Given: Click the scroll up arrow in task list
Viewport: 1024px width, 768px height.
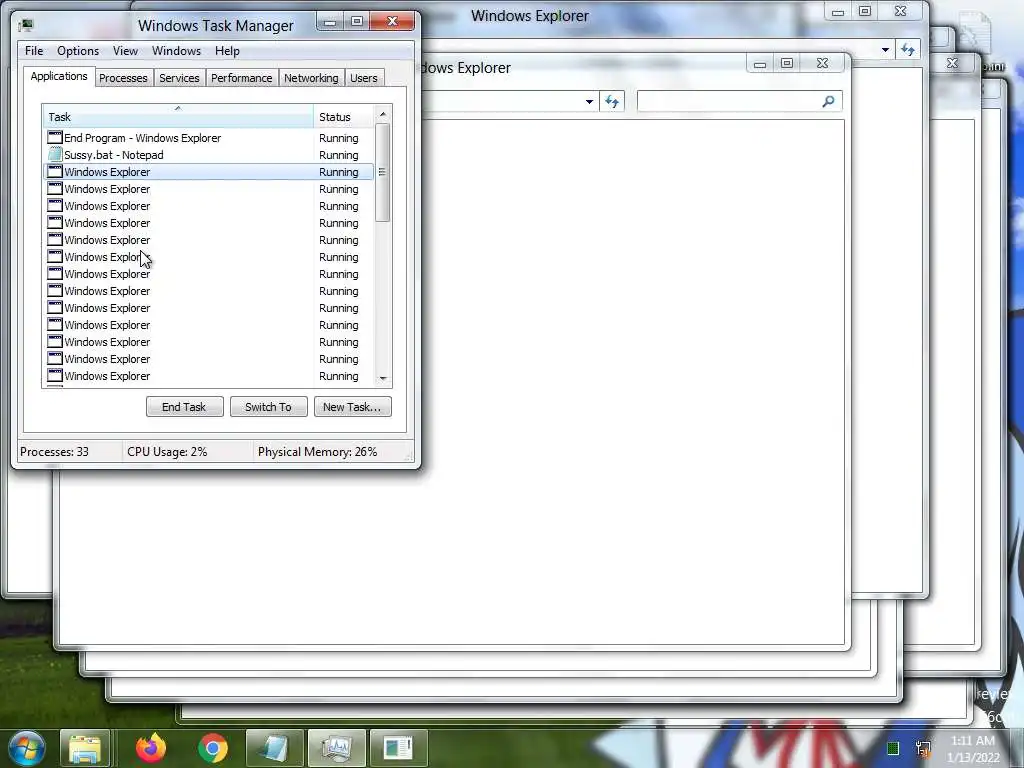Looking at the screenshot, I should 383,114.
